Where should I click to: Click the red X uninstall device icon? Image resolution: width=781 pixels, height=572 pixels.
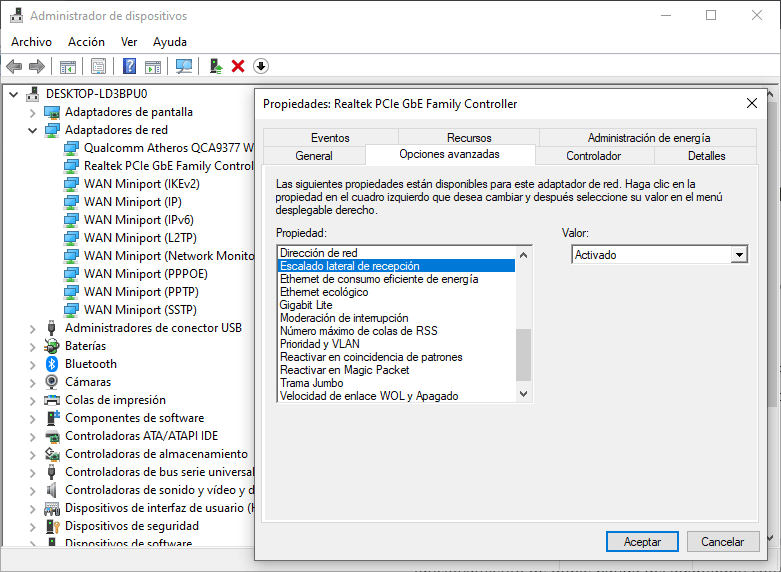point(238,66)
